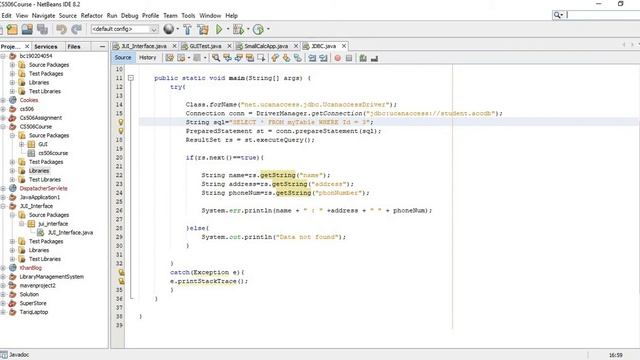
Task: Expand the SuperStore project node
Action: (x=3, y=303)
